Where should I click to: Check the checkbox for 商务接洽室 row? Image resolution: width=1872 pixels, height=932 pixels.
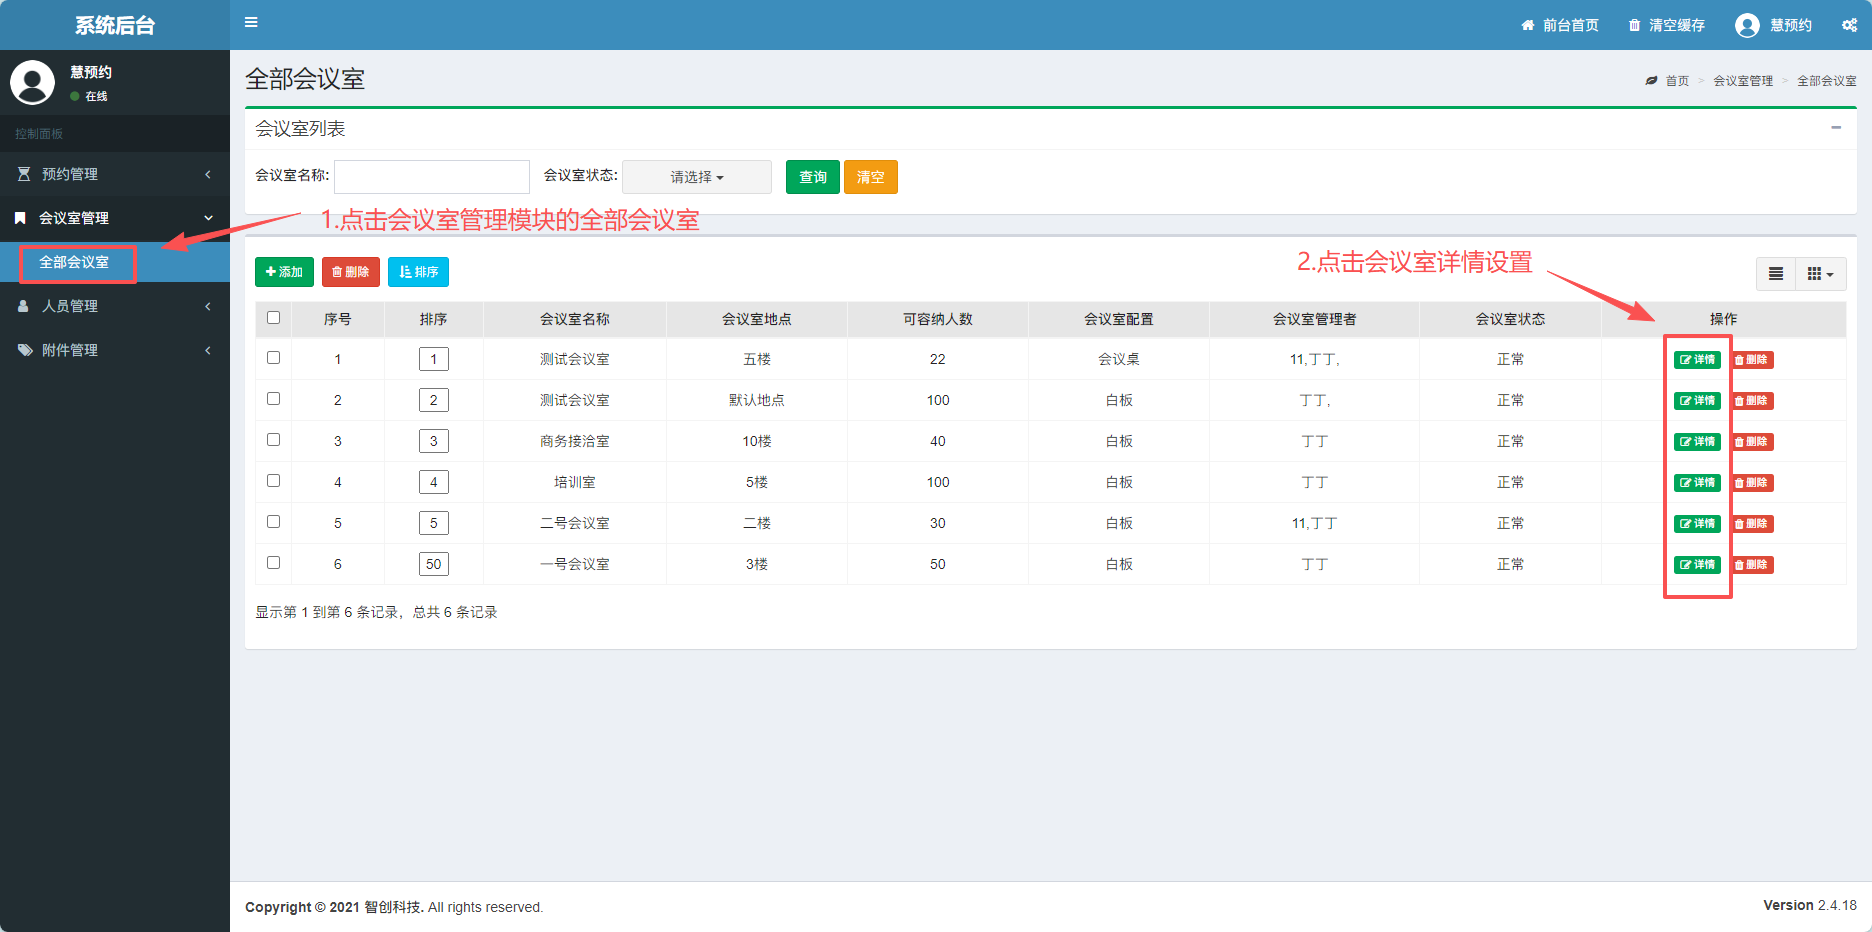tap(273, 440)
